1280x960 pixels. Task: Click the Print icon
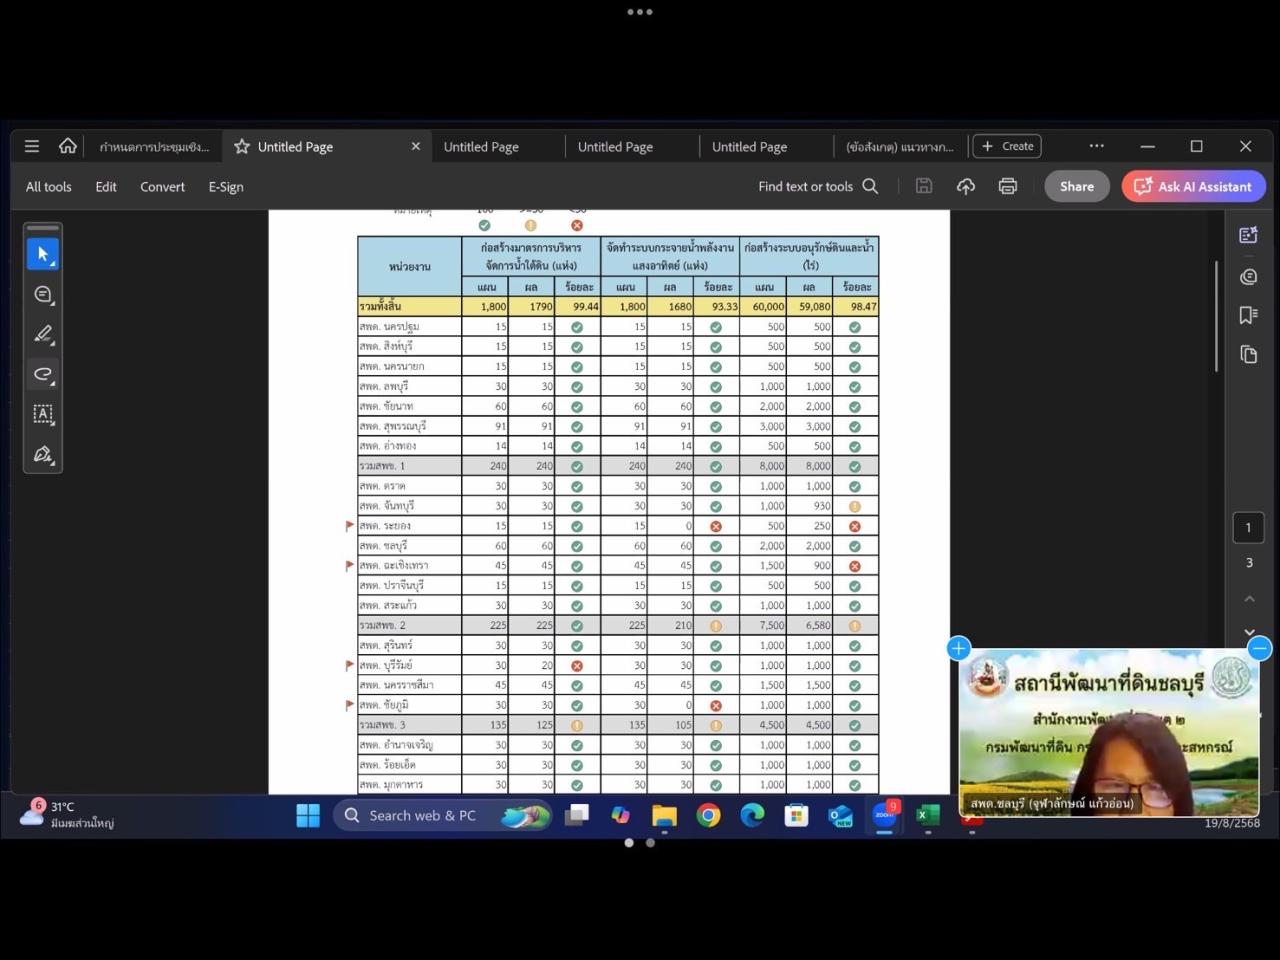click(x=1007, y=186)
